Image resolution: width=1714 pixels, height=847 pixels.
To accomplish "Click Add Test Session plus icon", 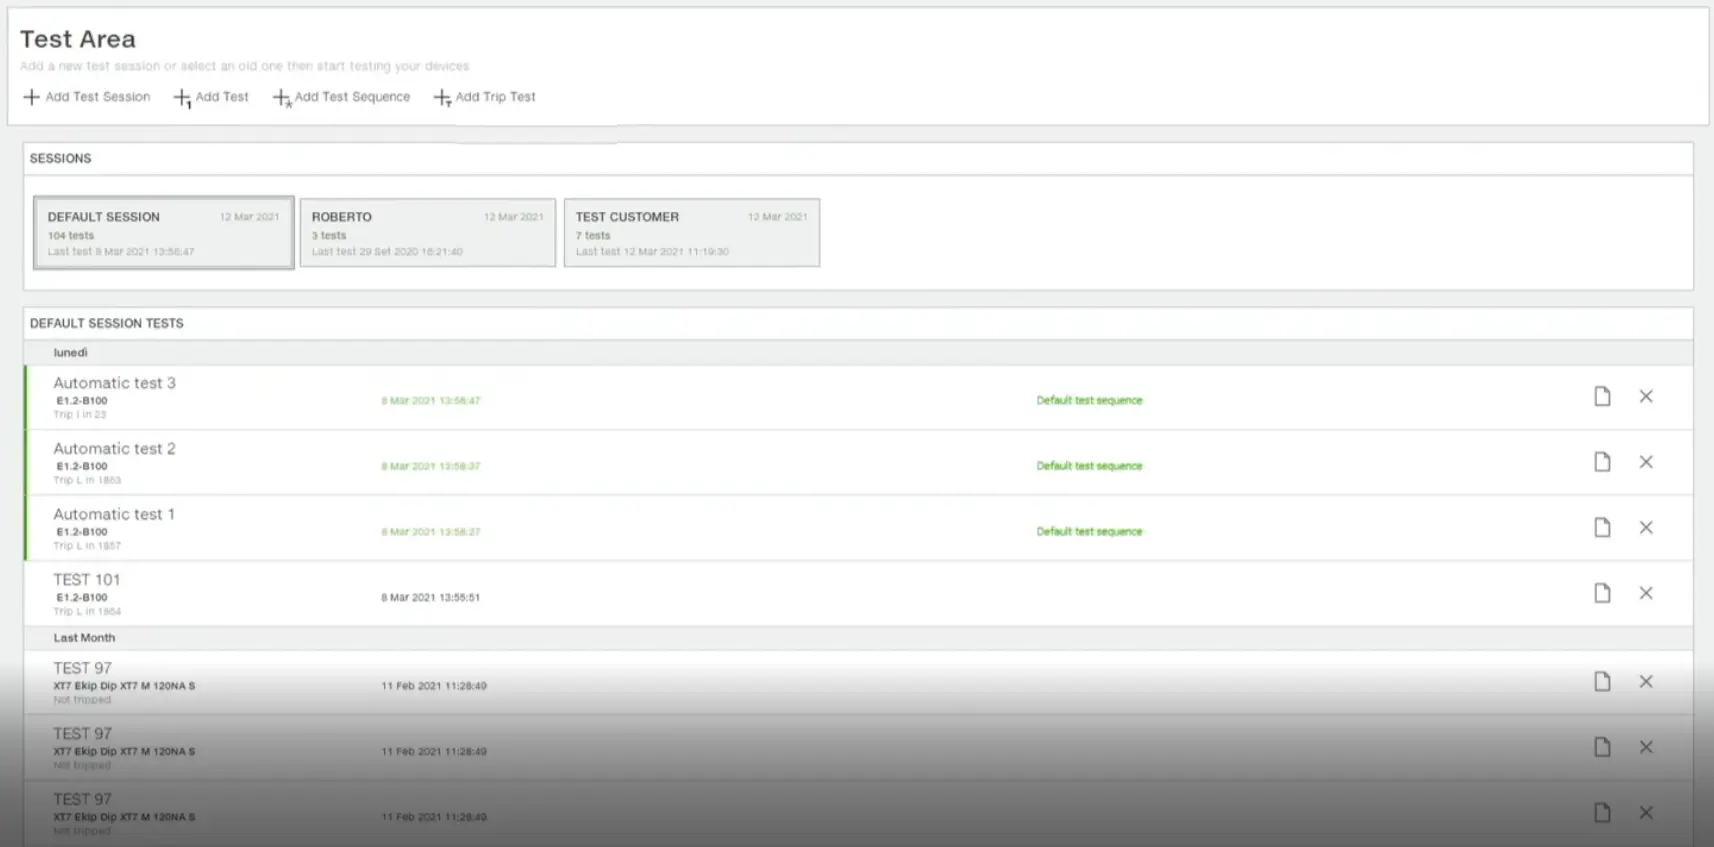I will (31, 97).
